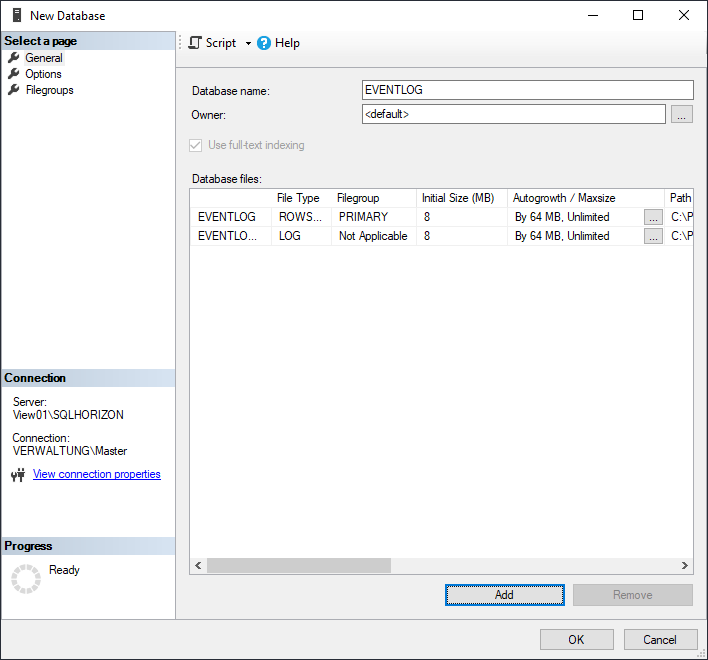This screenshot has width=708, height=660.
Task: Click the connection properties icon
Action: pos(17,475)
